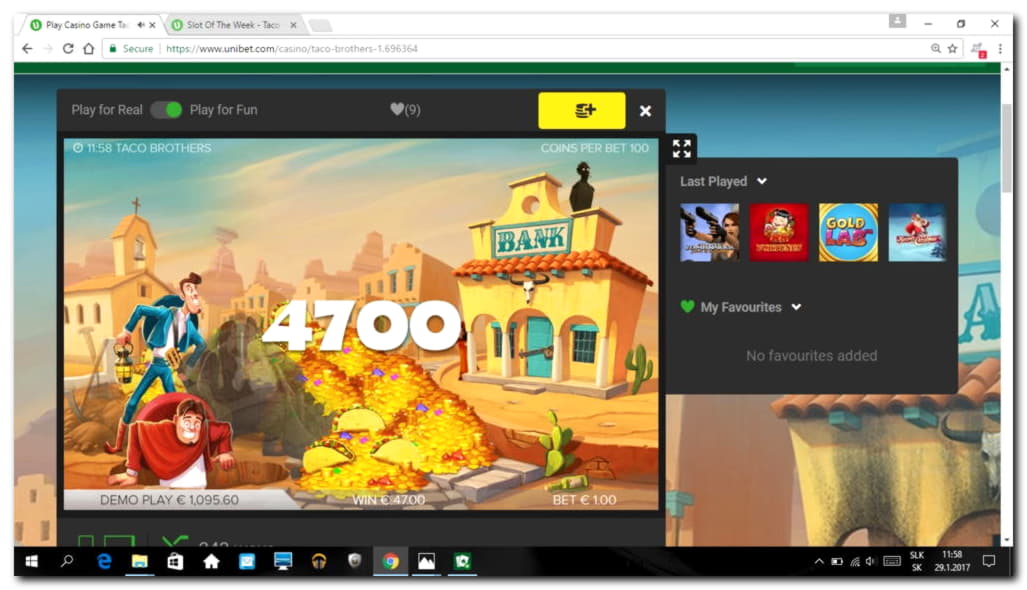Click the monitor icon in taskbar
The width and height of the screenshot is (1027, 590).
283,561
